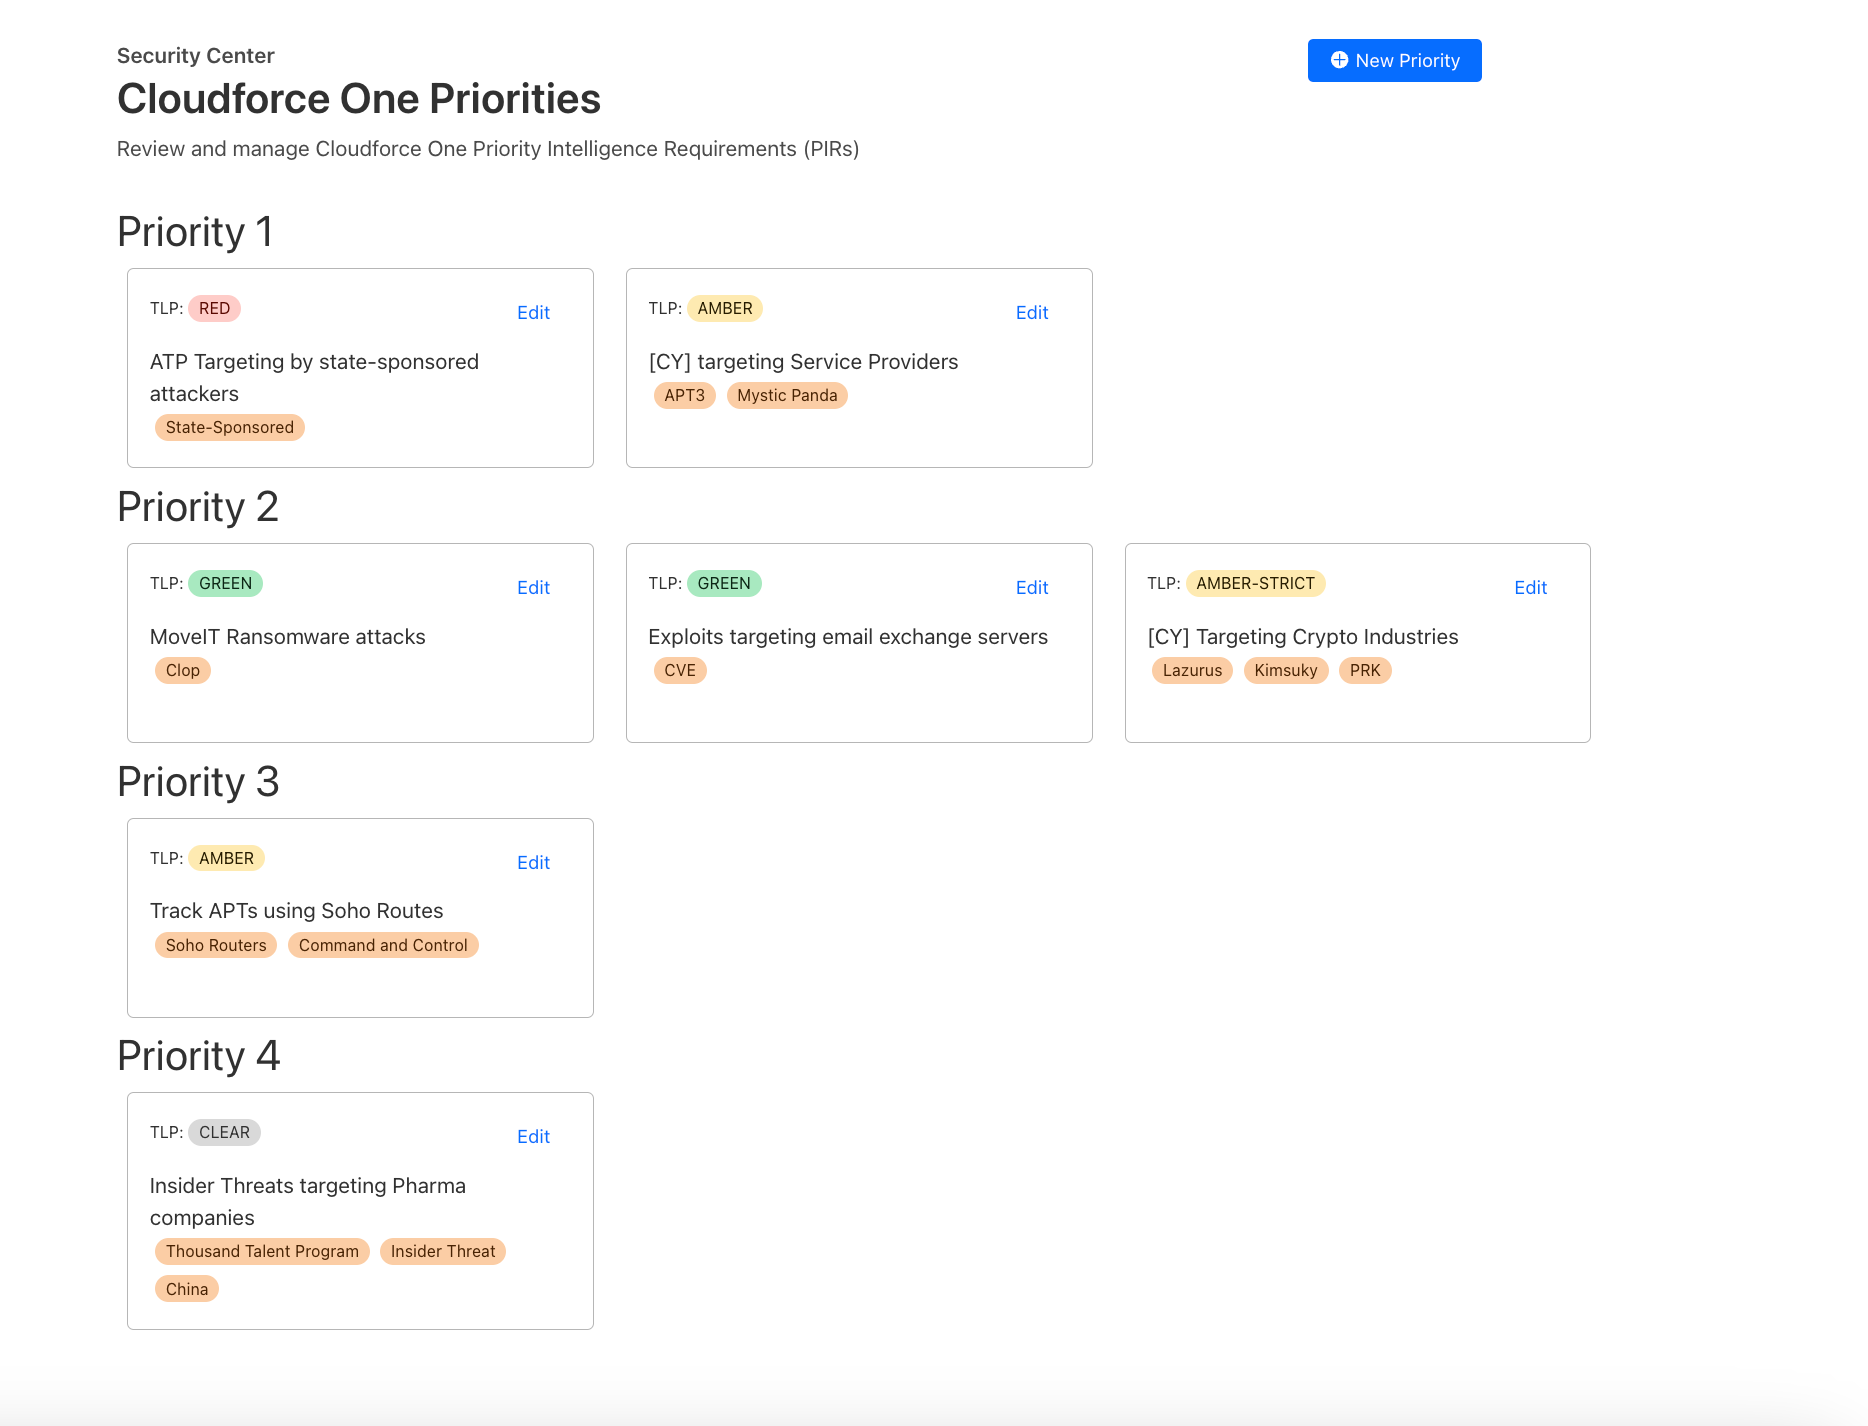Click the Security Center breadcrumb text
Screen dimensions: 1868x1426
coord(196,56)
